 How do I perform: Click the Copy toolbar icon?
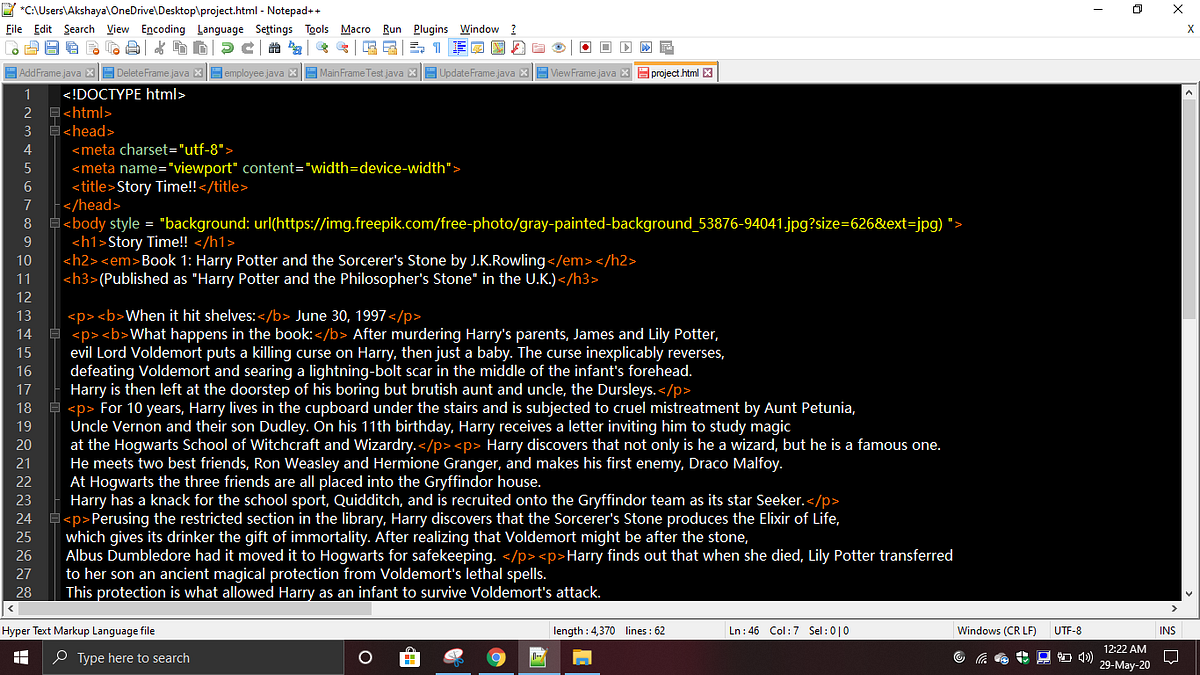[180, 47]
